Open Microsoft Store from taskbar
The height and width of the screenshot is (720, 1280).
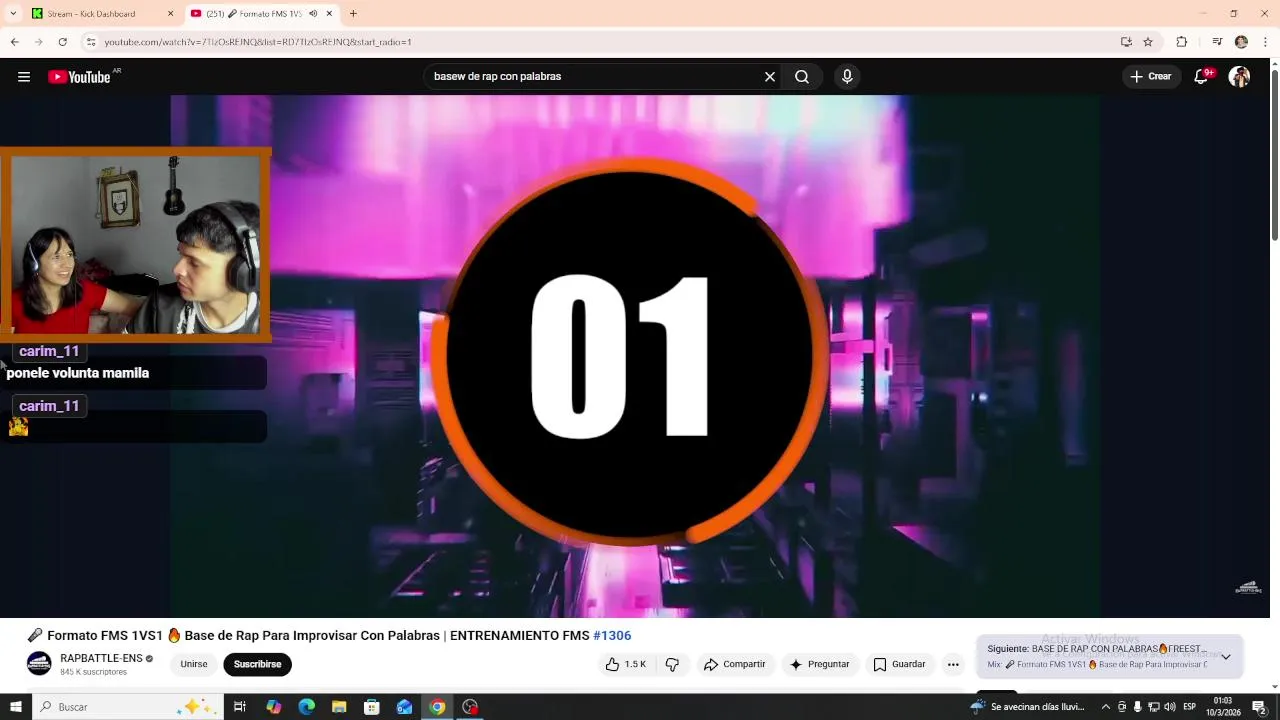pyautogui.click(x=372, y=707)
